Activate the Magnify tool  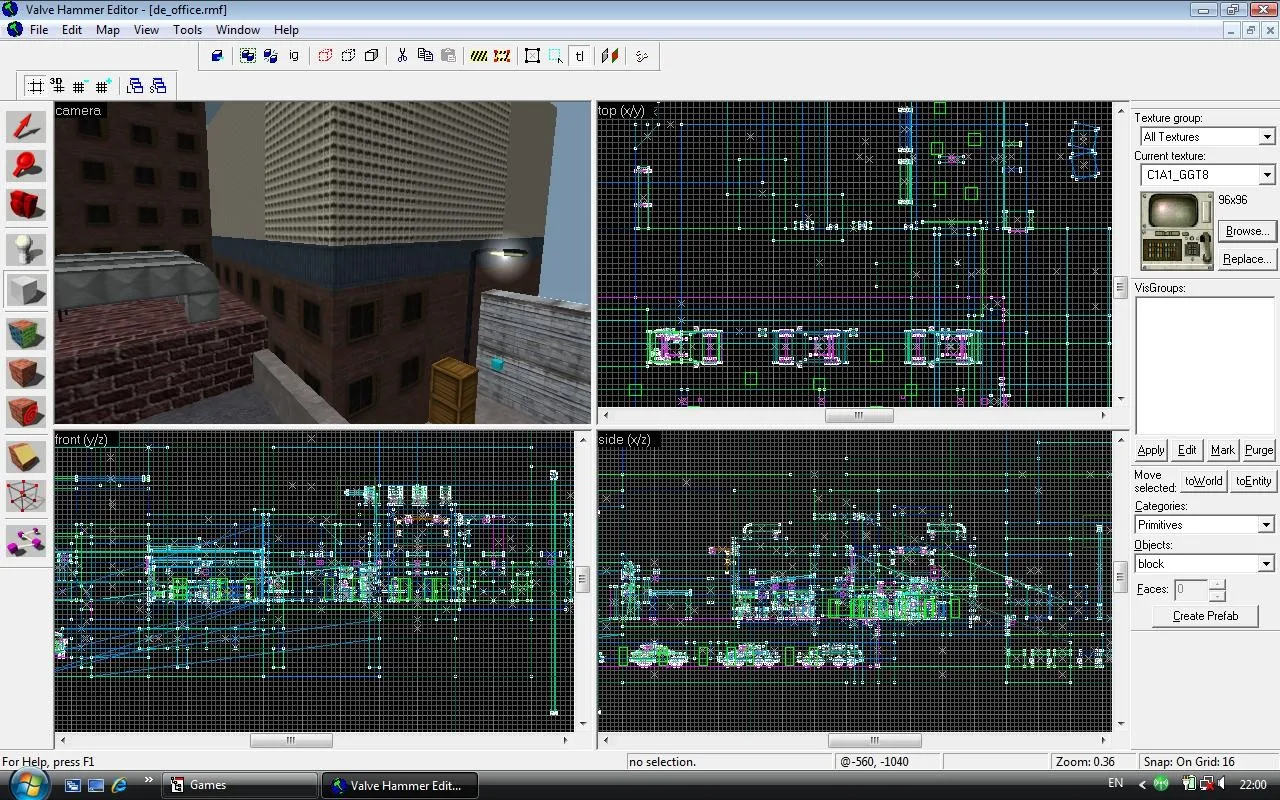pyautogui.click(x=26, y=166)
